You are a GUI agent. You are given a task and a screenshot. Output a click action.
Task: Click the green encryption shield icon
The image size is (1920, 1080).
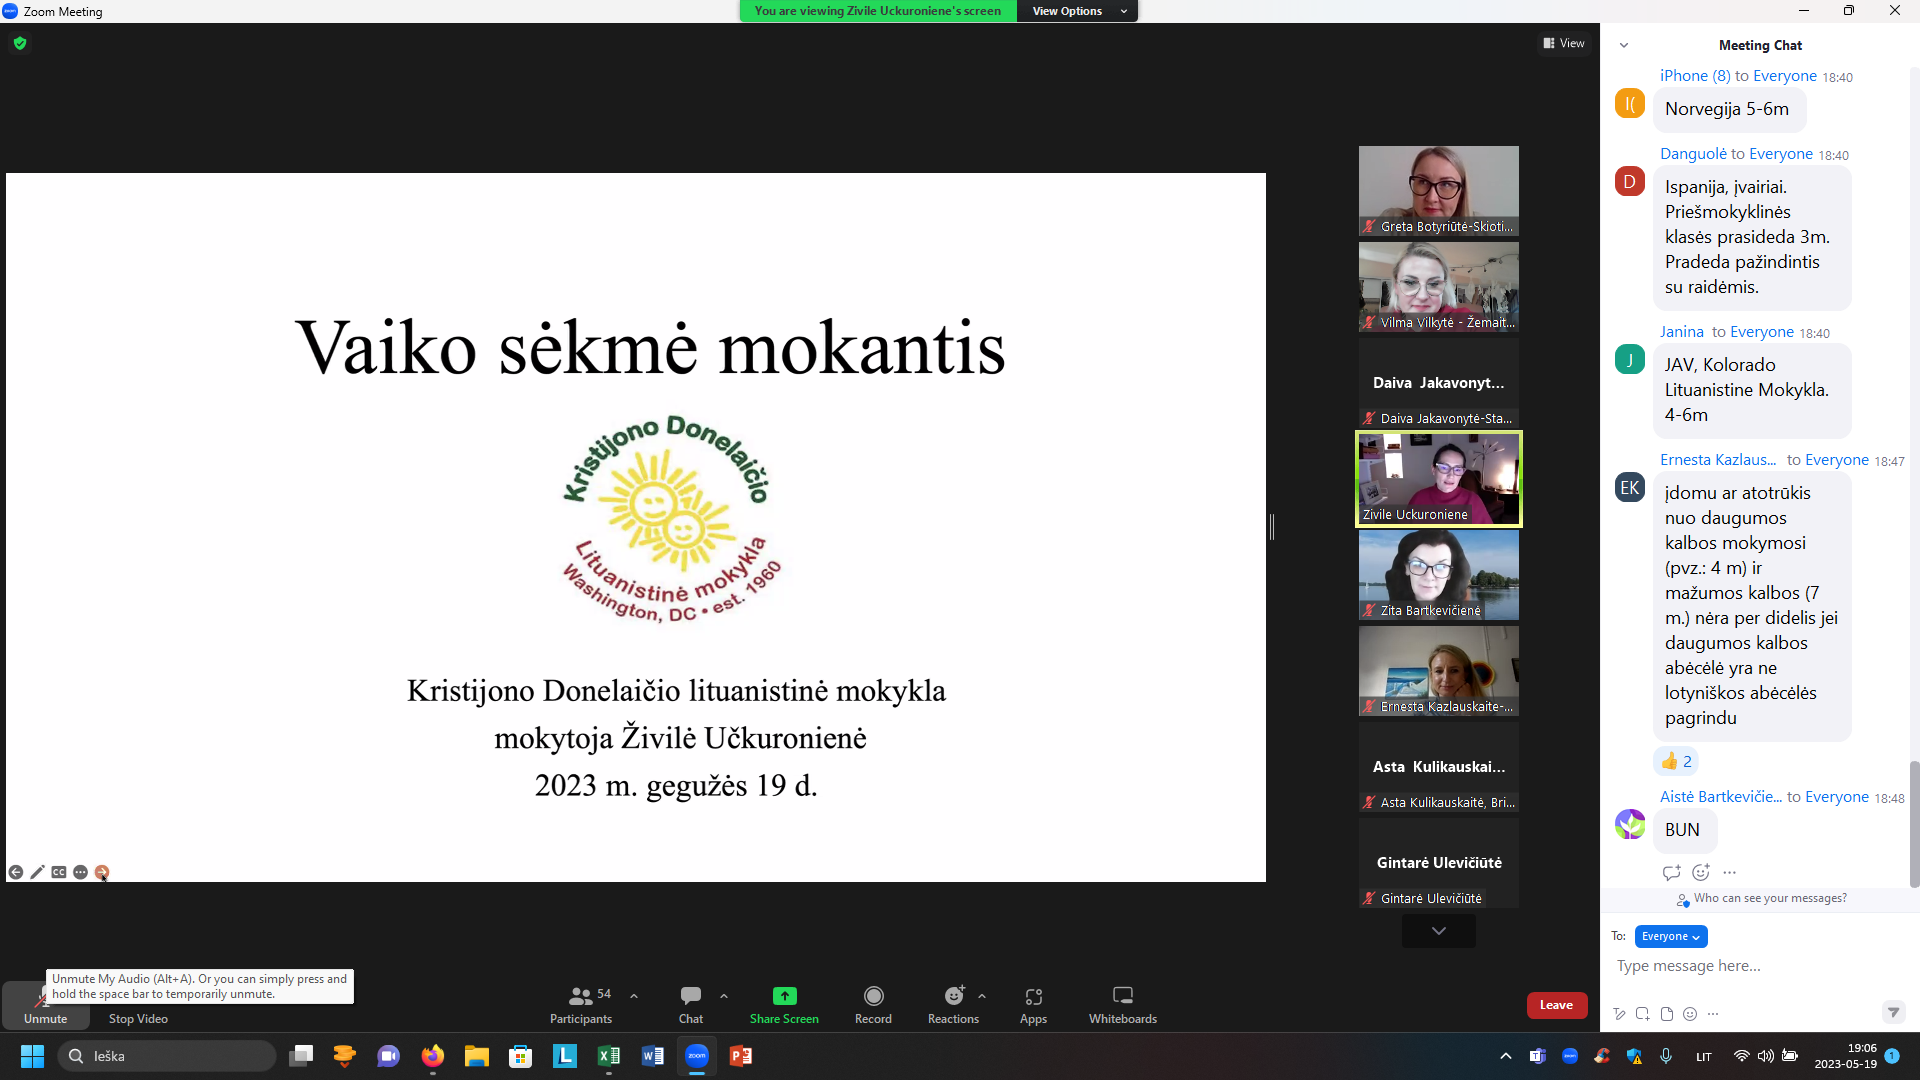click(20, 43)
